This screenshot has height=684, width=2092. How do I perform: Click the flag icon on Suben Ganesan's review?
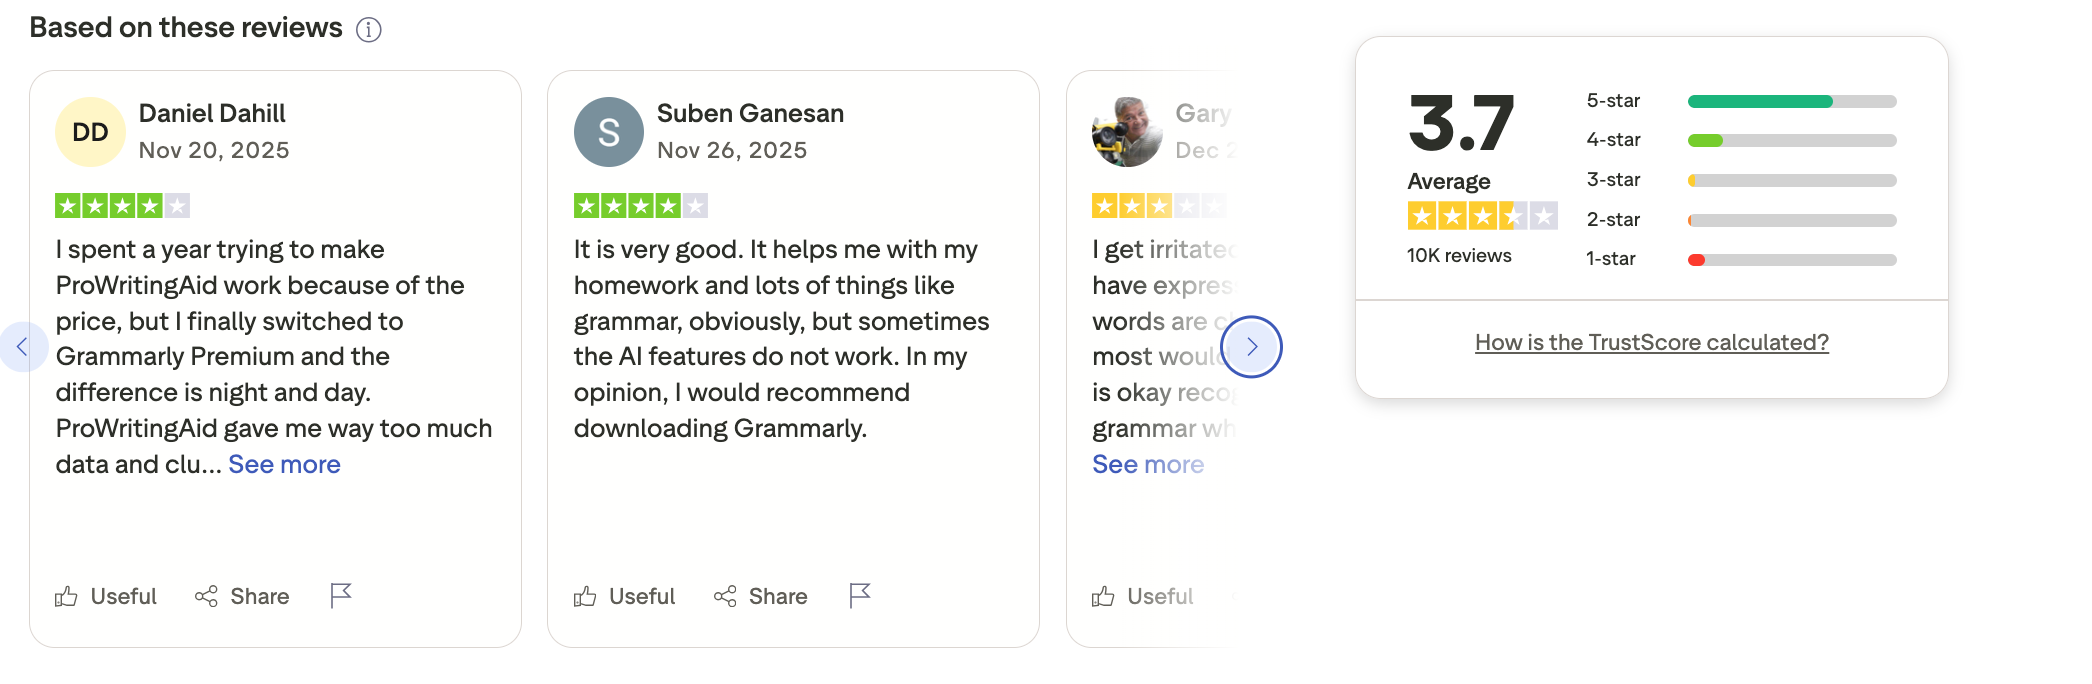[x=858, y=594]
